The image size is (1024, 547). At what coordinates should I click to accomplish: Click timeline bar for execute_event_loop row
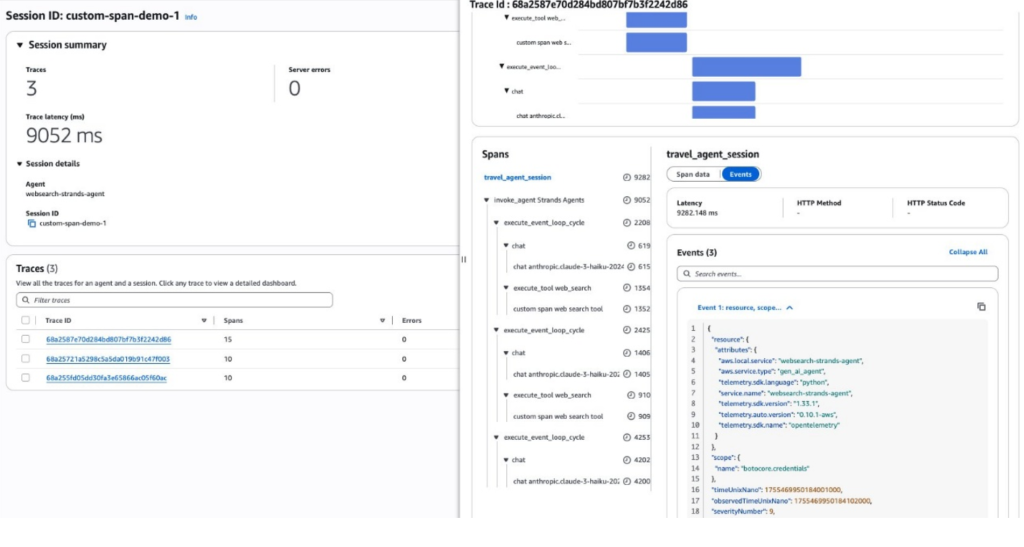point(746,67)
